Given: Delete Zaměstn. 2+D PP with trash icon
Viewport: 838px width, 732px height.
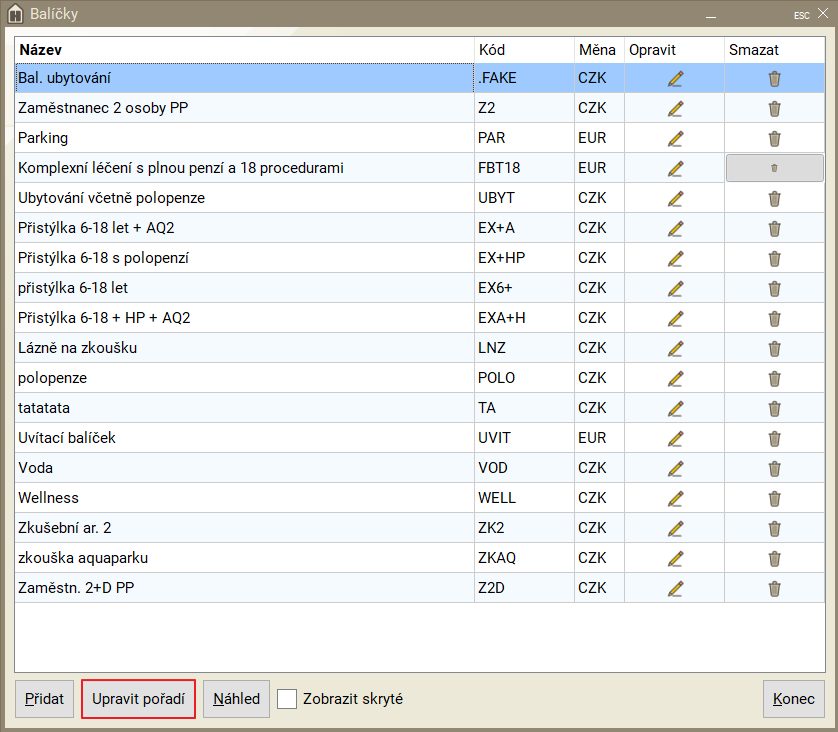Looking at the screenshot, I should pyautogui.click(x=774, y=588).
